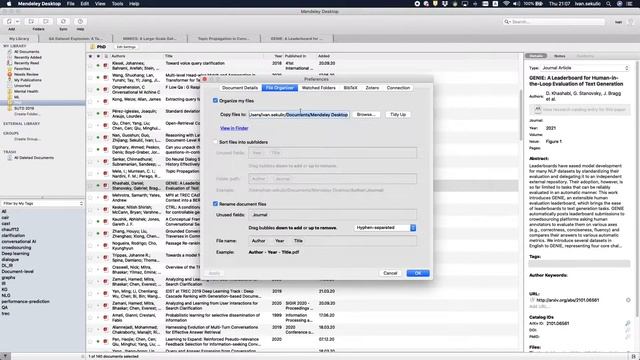Image resolution: width=640 pixels, height=360 pixels.
Task: Switch to Notes tab in right panel
Action: click(560, 56)
